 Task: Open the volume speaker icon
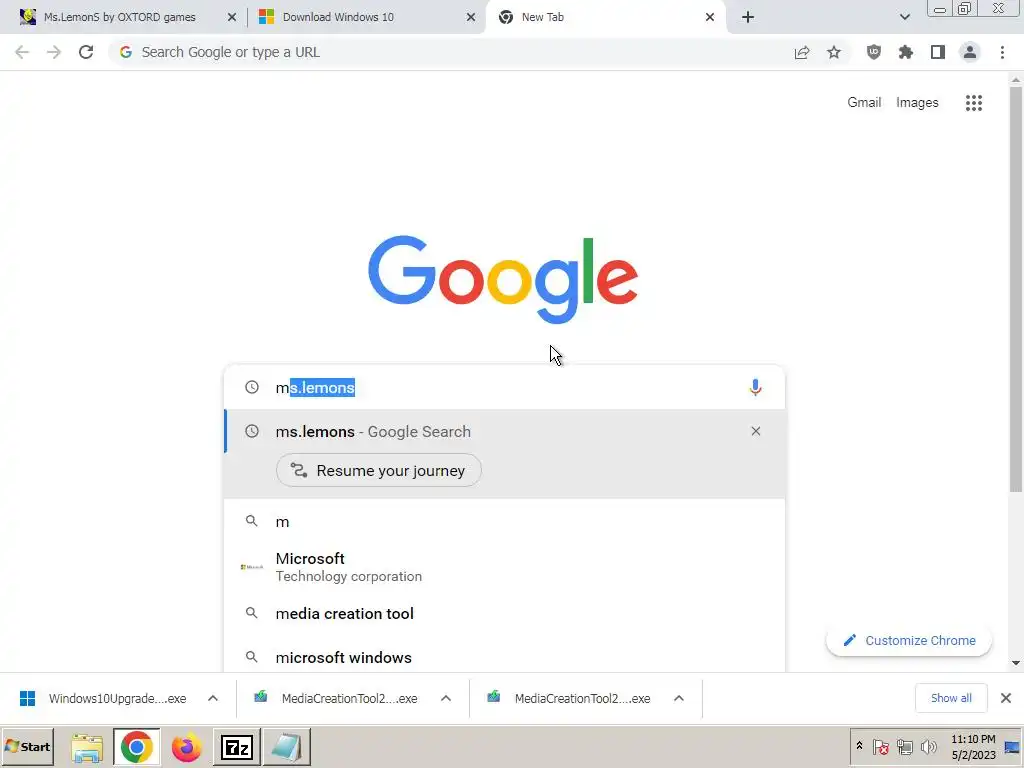pyautogui.click(x=928, y=746)
